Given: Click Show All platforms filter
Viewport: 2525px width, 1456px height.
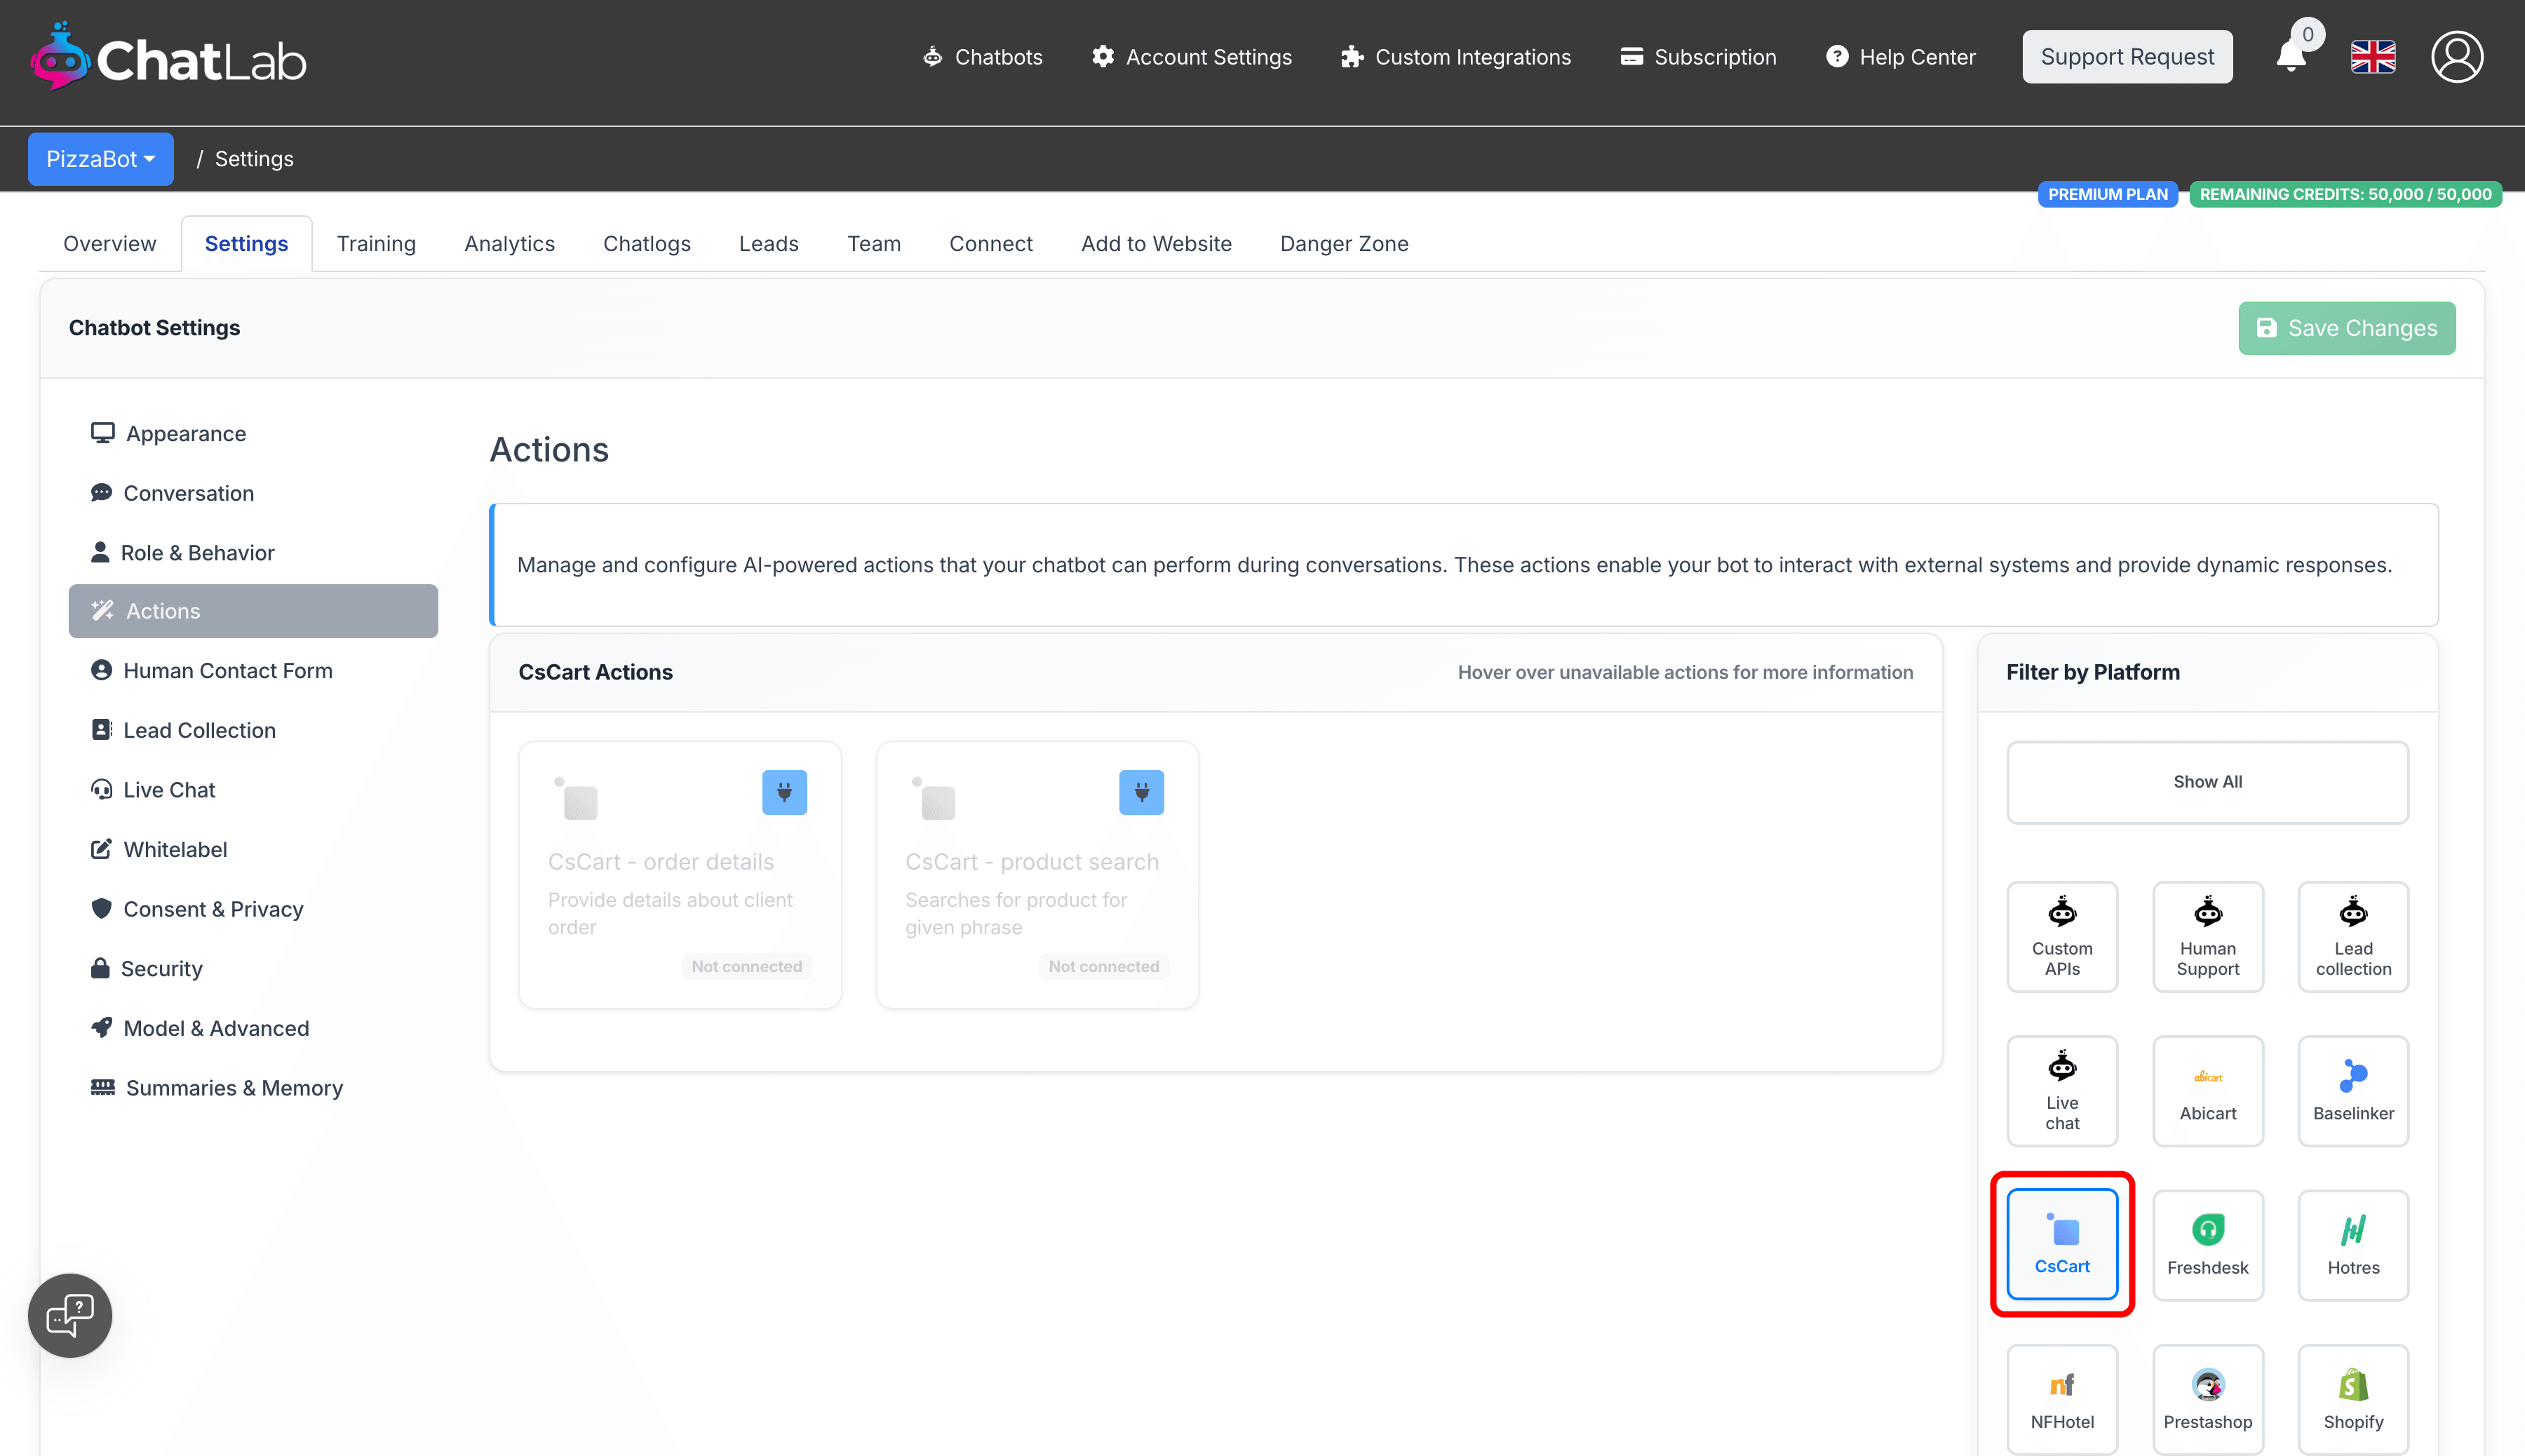Looking at the screenshot, I should 2207,782.
